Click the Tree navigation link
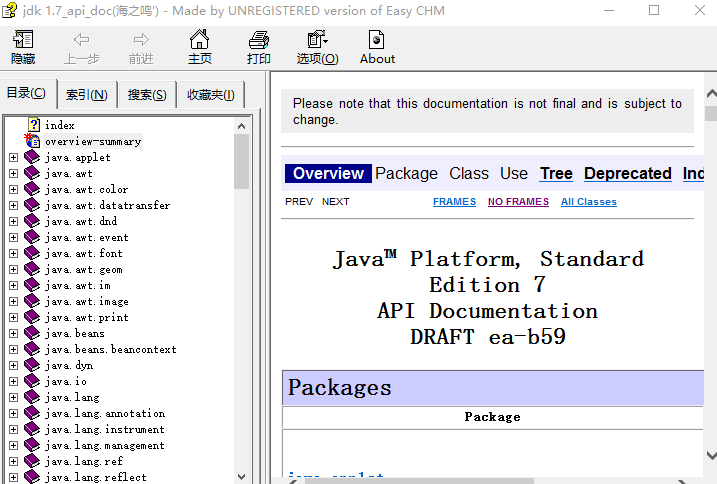The height and width of the screenshot is (484, 717). 556,173
